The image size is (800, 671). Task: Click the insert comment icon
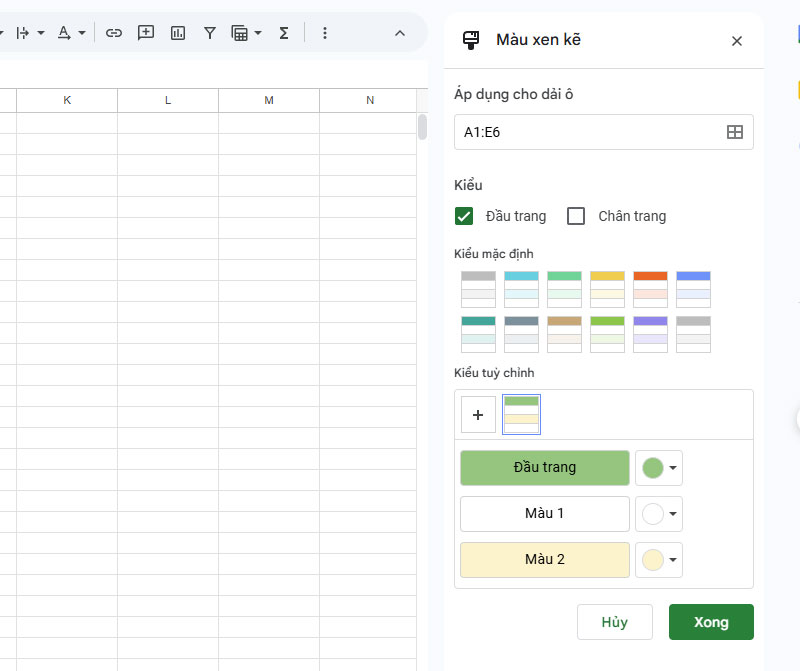pos(146,33)
